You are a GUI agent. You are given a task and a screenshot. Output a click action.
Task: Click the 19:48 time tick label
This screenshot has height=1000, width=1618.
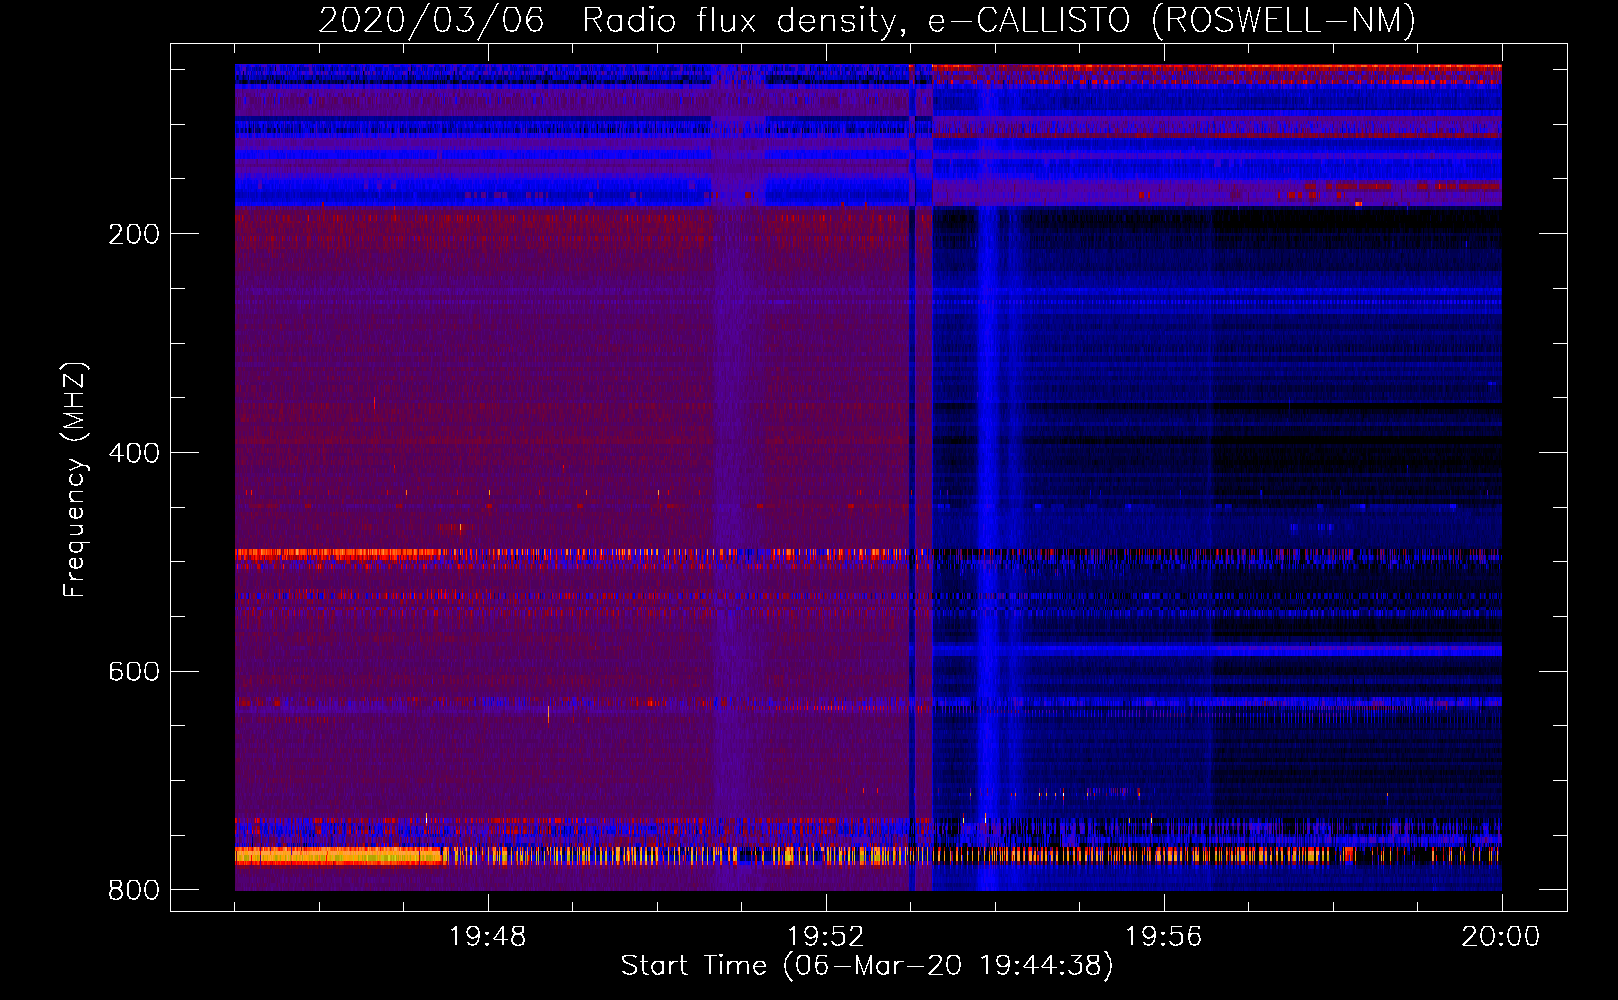tap(487, 937)
